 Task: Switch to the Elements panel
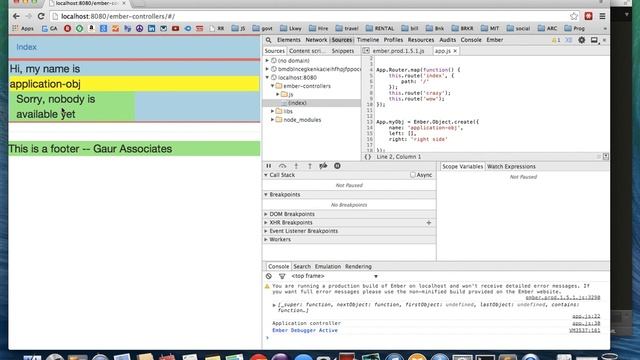tap(289, 40)
